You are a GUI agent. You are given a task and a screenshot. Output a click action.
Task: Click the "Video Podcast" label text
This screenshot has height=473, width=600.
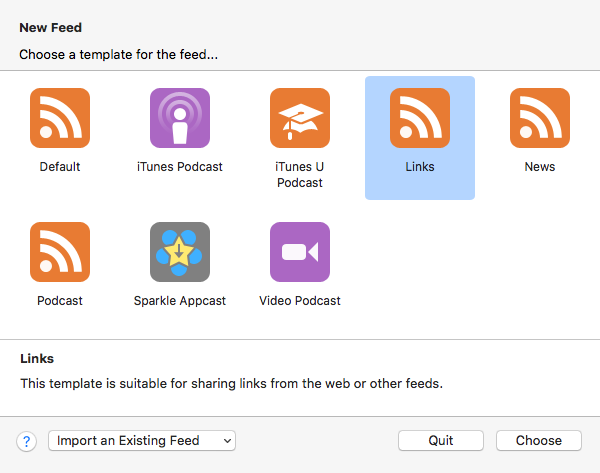pyautogui.click(x=300, y=301)
